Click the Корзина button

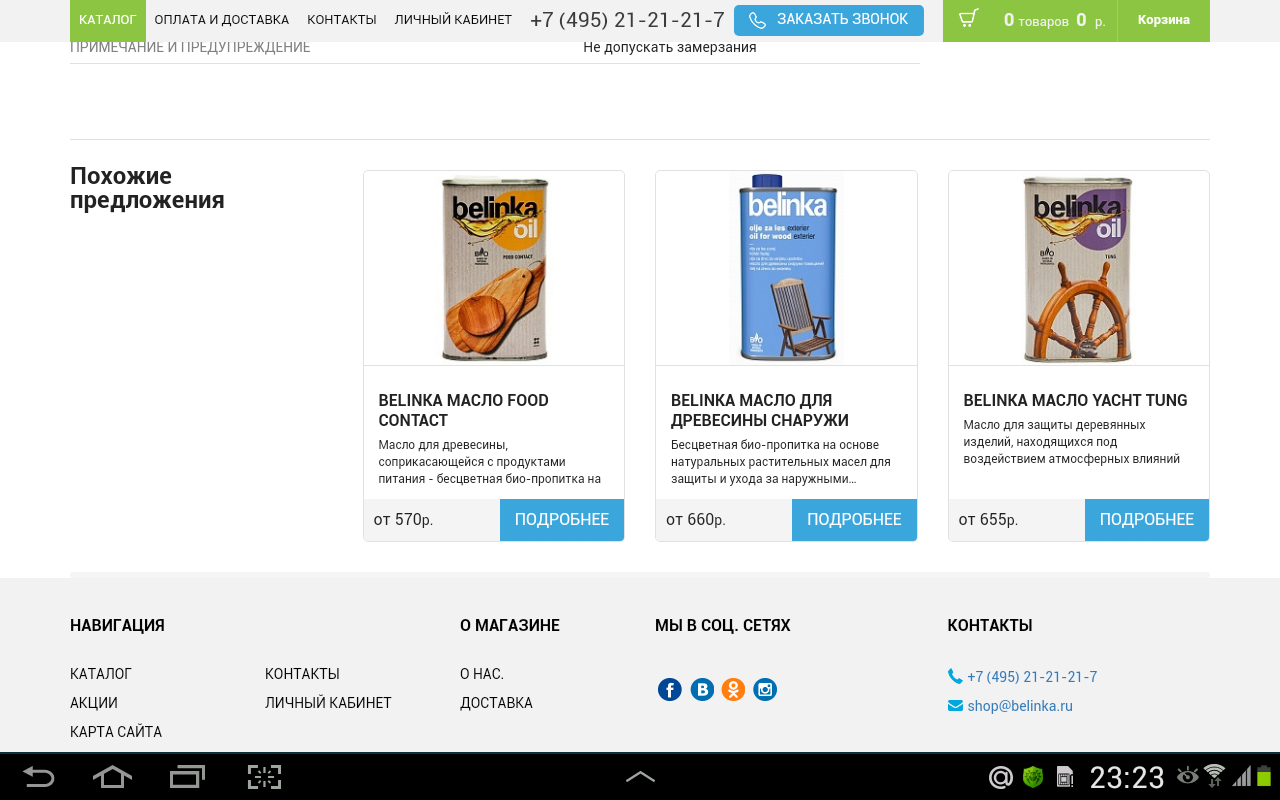point(1163,20)
